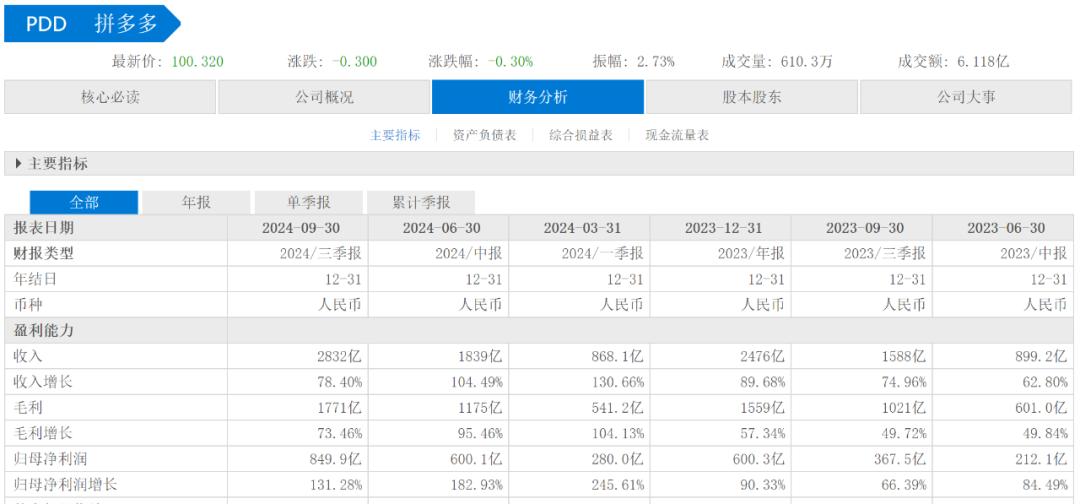Open the 核心必读 tab
The image size is (1080, 504).
tap(110, 97)
